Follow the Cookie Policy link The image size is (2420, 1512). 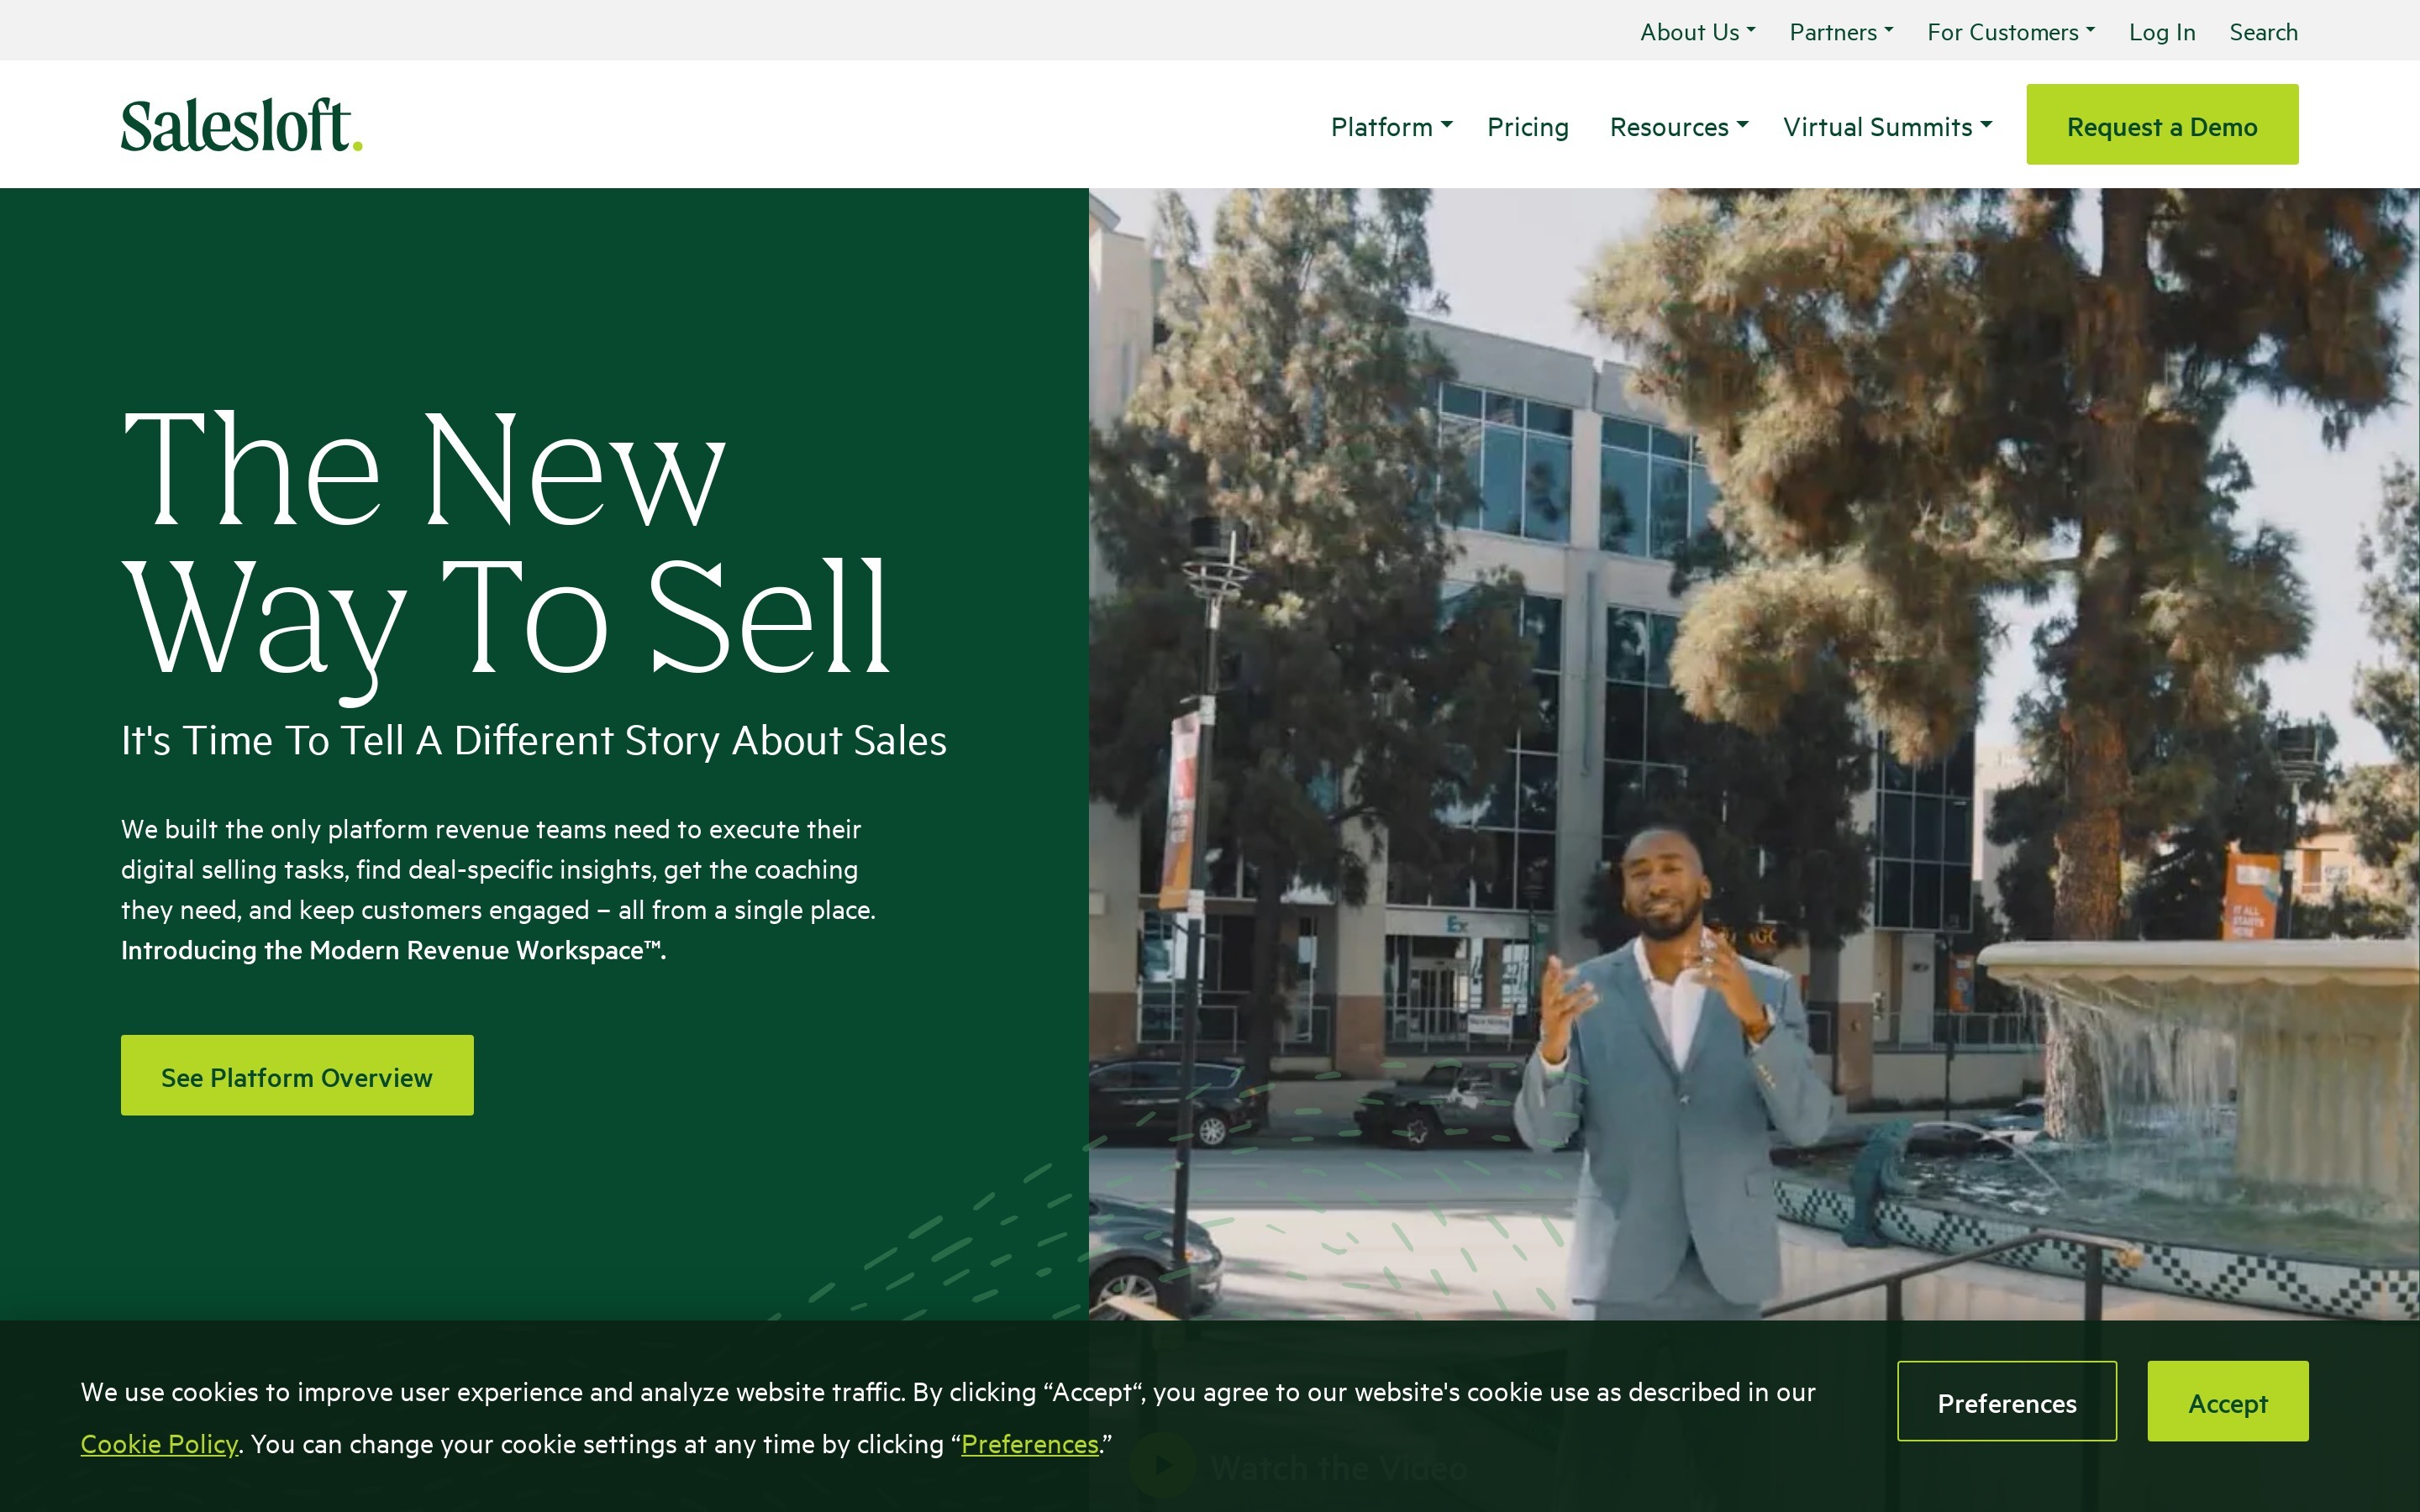(159, 1444)
